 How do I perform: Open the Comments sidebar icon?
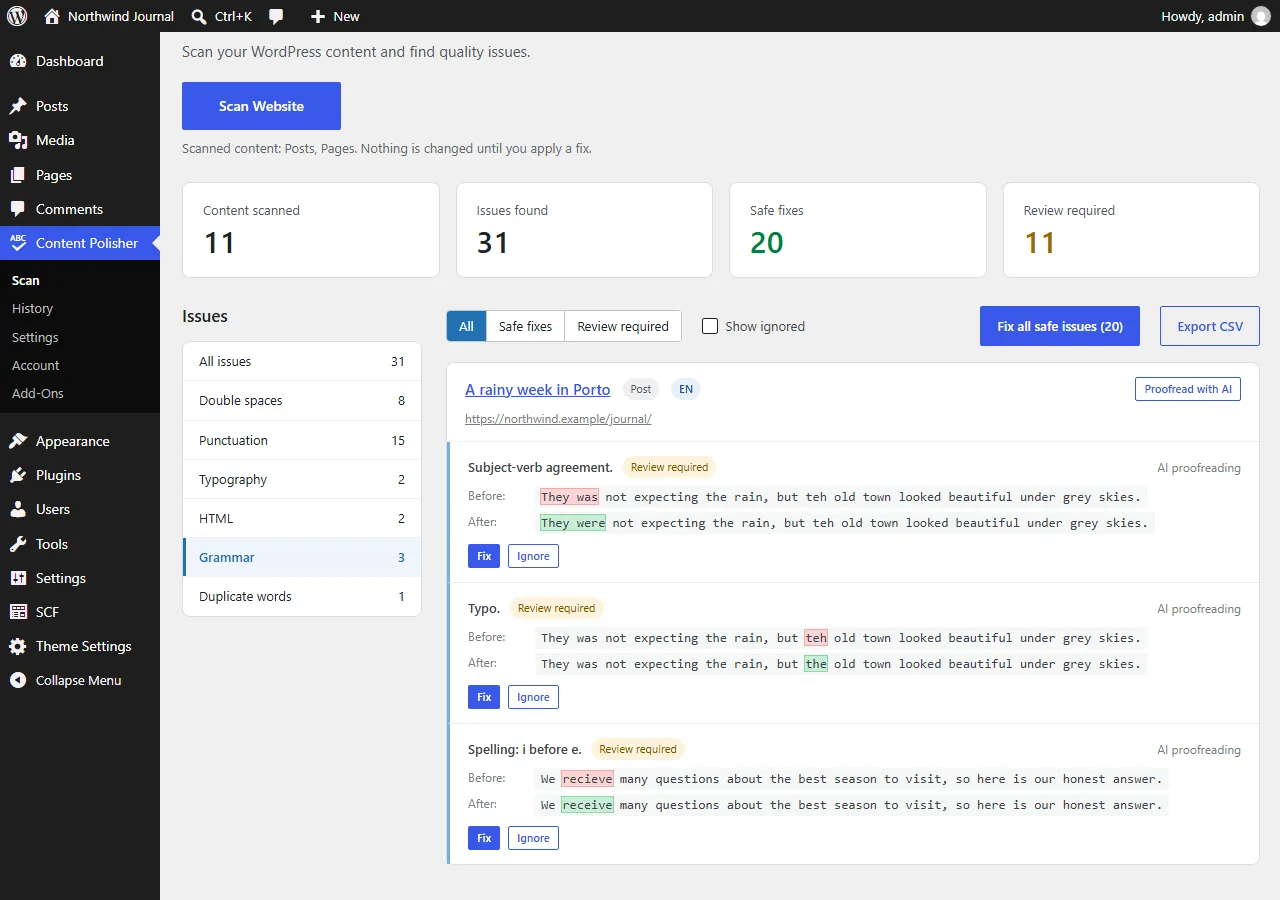(x=18, y=209)
